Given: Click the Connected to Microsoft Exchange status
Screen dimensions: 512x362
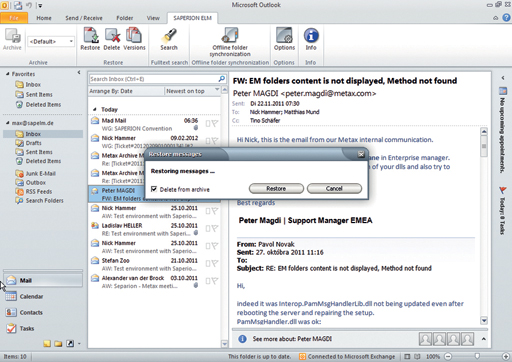Looking at the screenshot, I should 347,356.
